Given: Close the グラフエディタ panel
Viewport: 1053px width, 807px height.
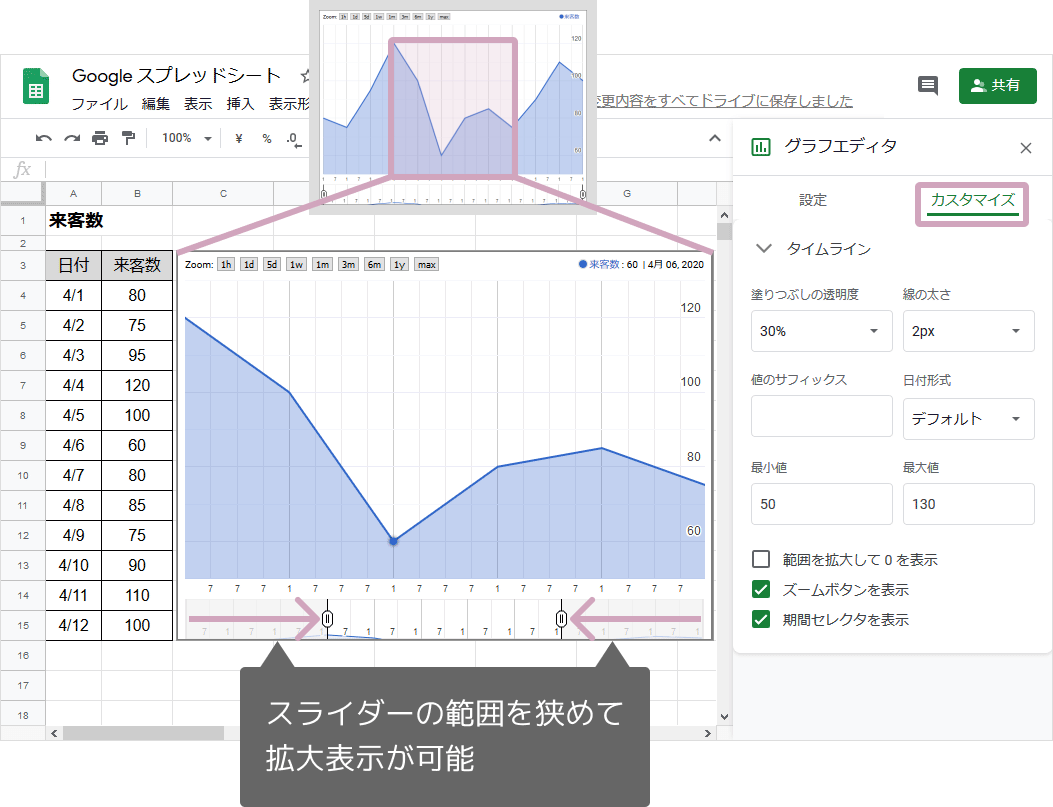Looking at the screenshot, I should (x=1025, y=148).
